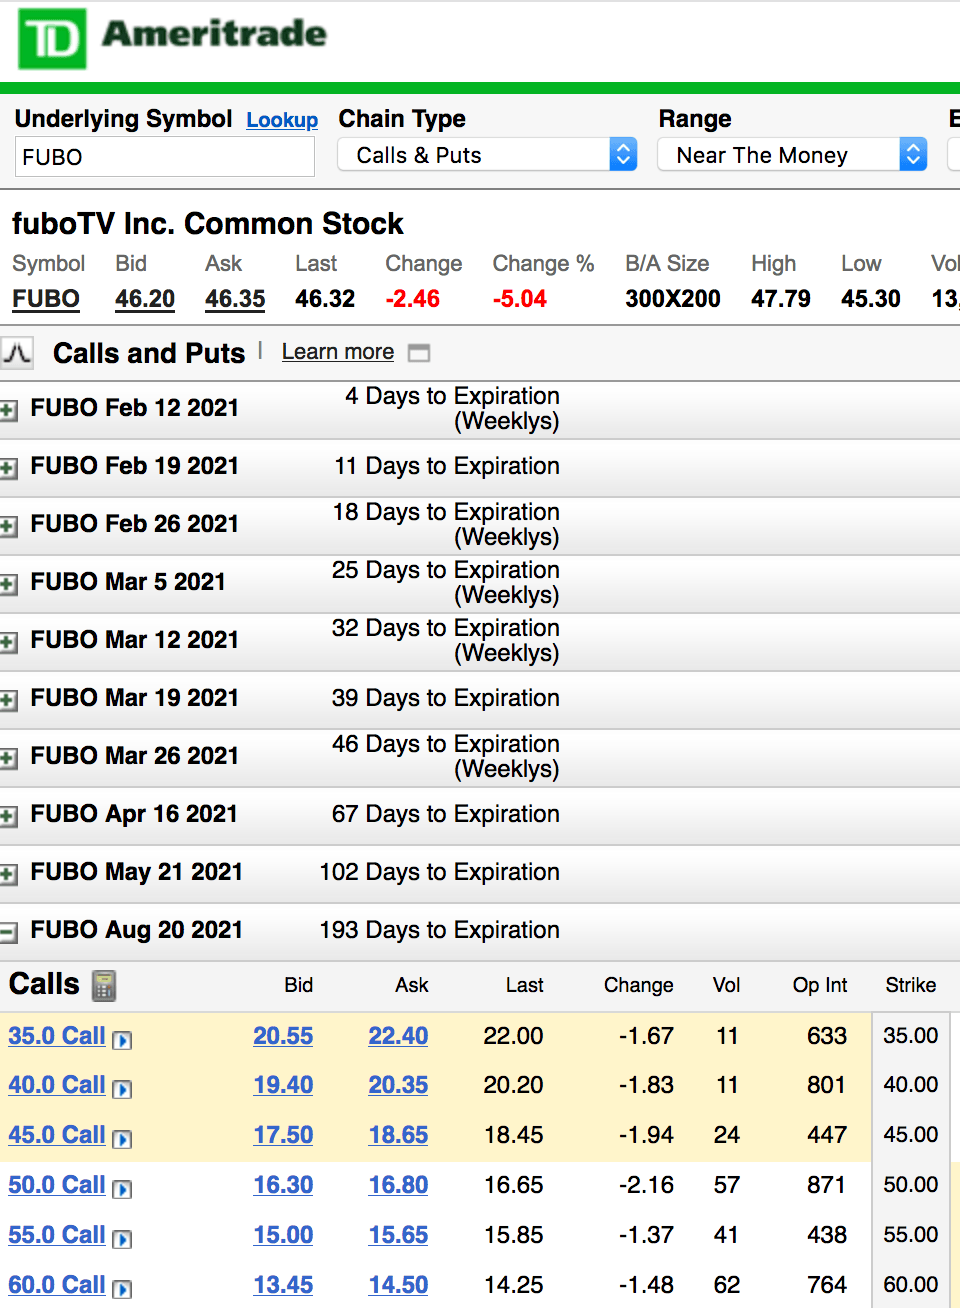The height and width of the screenshot is (1308, 960).
Task: Expand the FUBO Feb 12 2021 expiration
Action: click(x=9, y=410)
